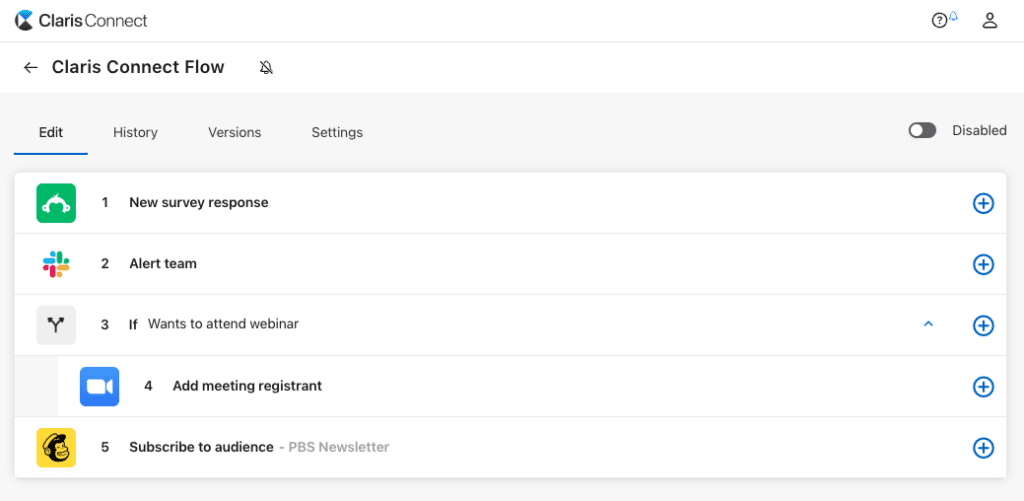The image size is (1024, 501).
Task: Open the Alert team step
Action: coord(510,264)
